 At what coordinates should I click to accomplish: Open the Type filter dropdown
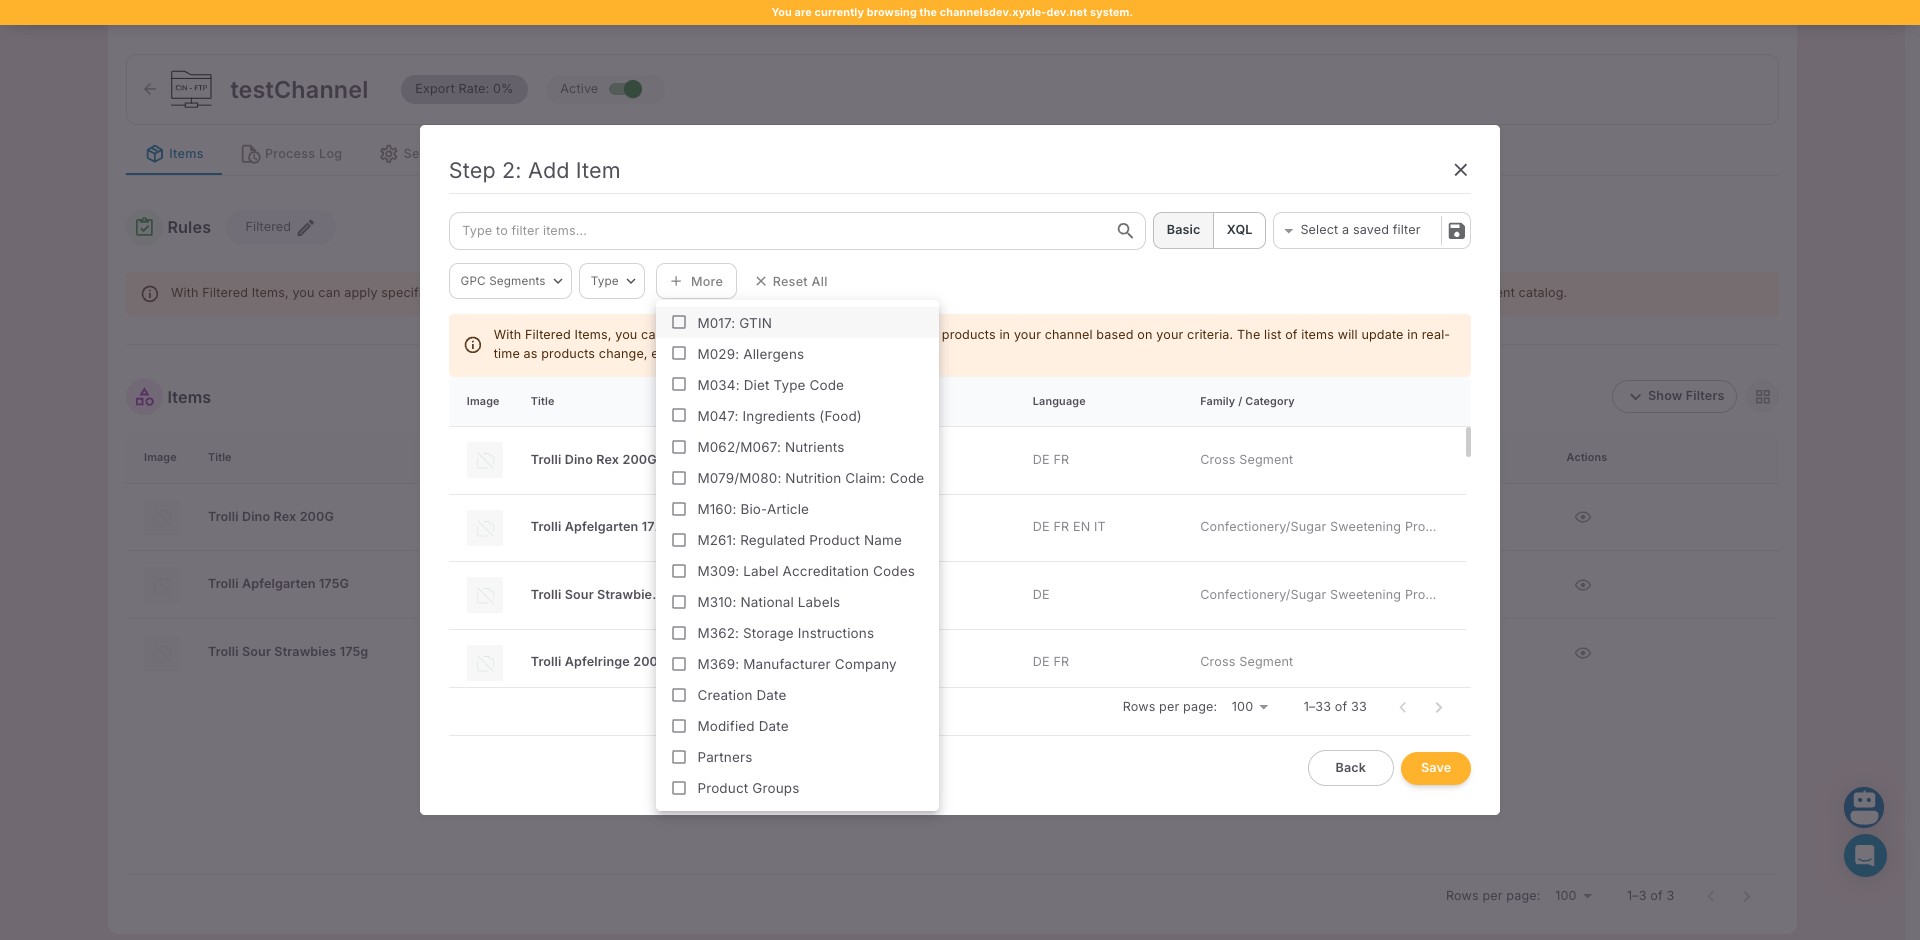[612, 281]
